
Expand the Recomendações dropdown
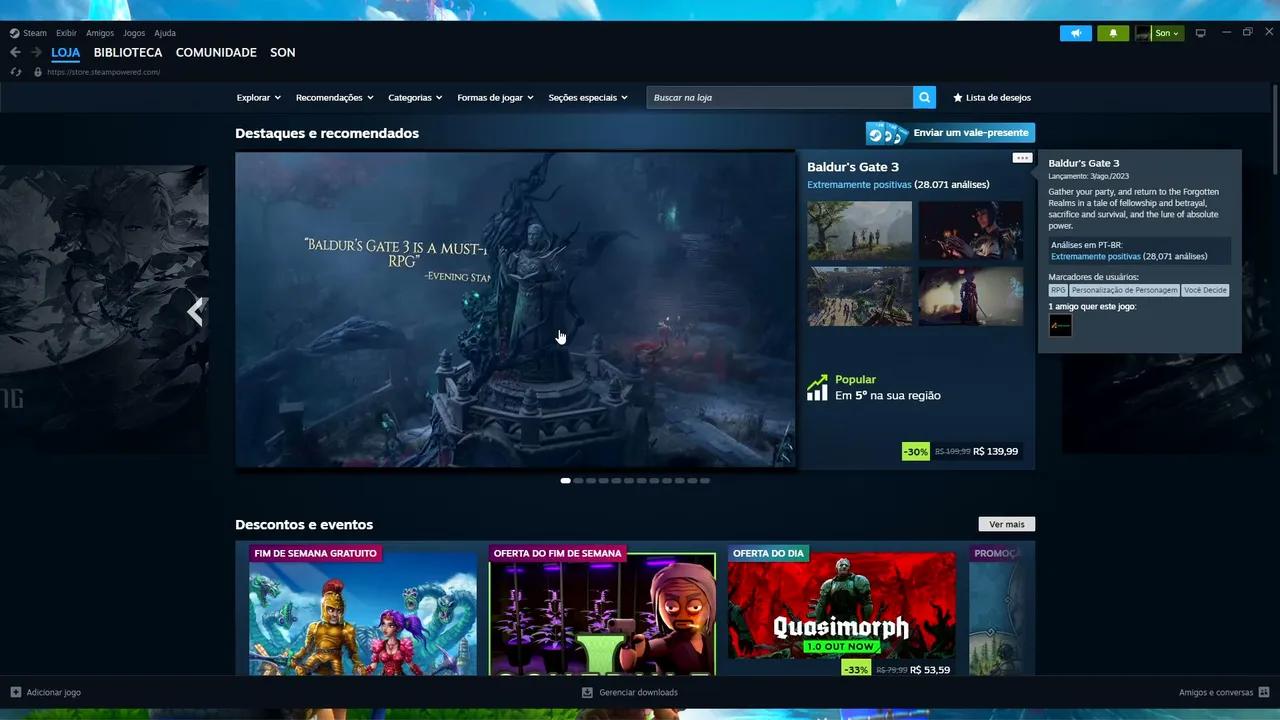pos(334,97)
